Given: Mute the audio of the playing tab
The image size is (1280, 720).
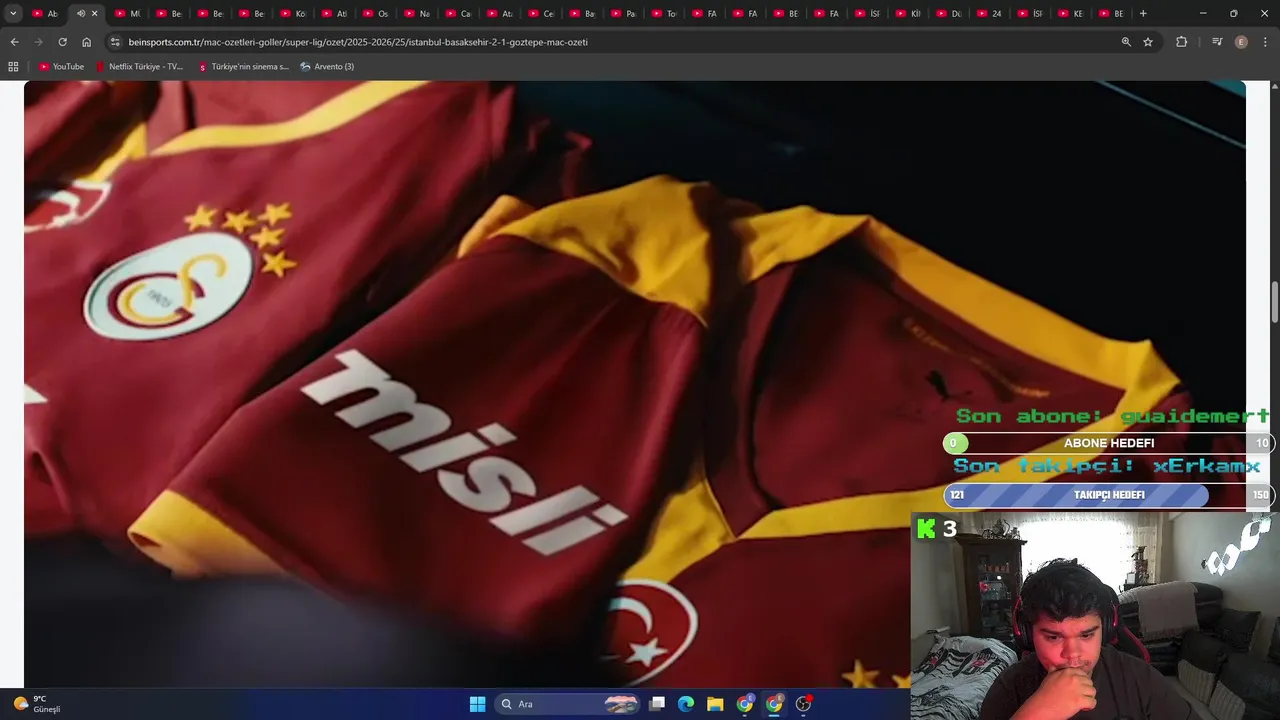Looking at the screenshot, I should click(x=81, y=13).
